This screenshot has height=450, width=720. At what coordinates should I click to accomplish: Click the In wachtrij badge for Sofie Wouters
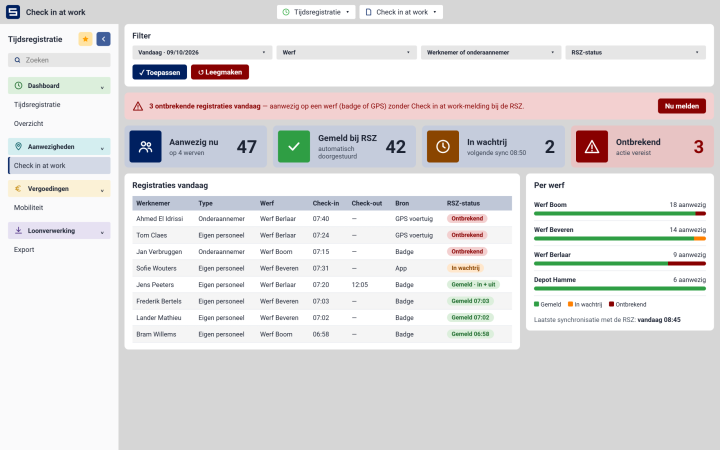click(x=465, y=268)
